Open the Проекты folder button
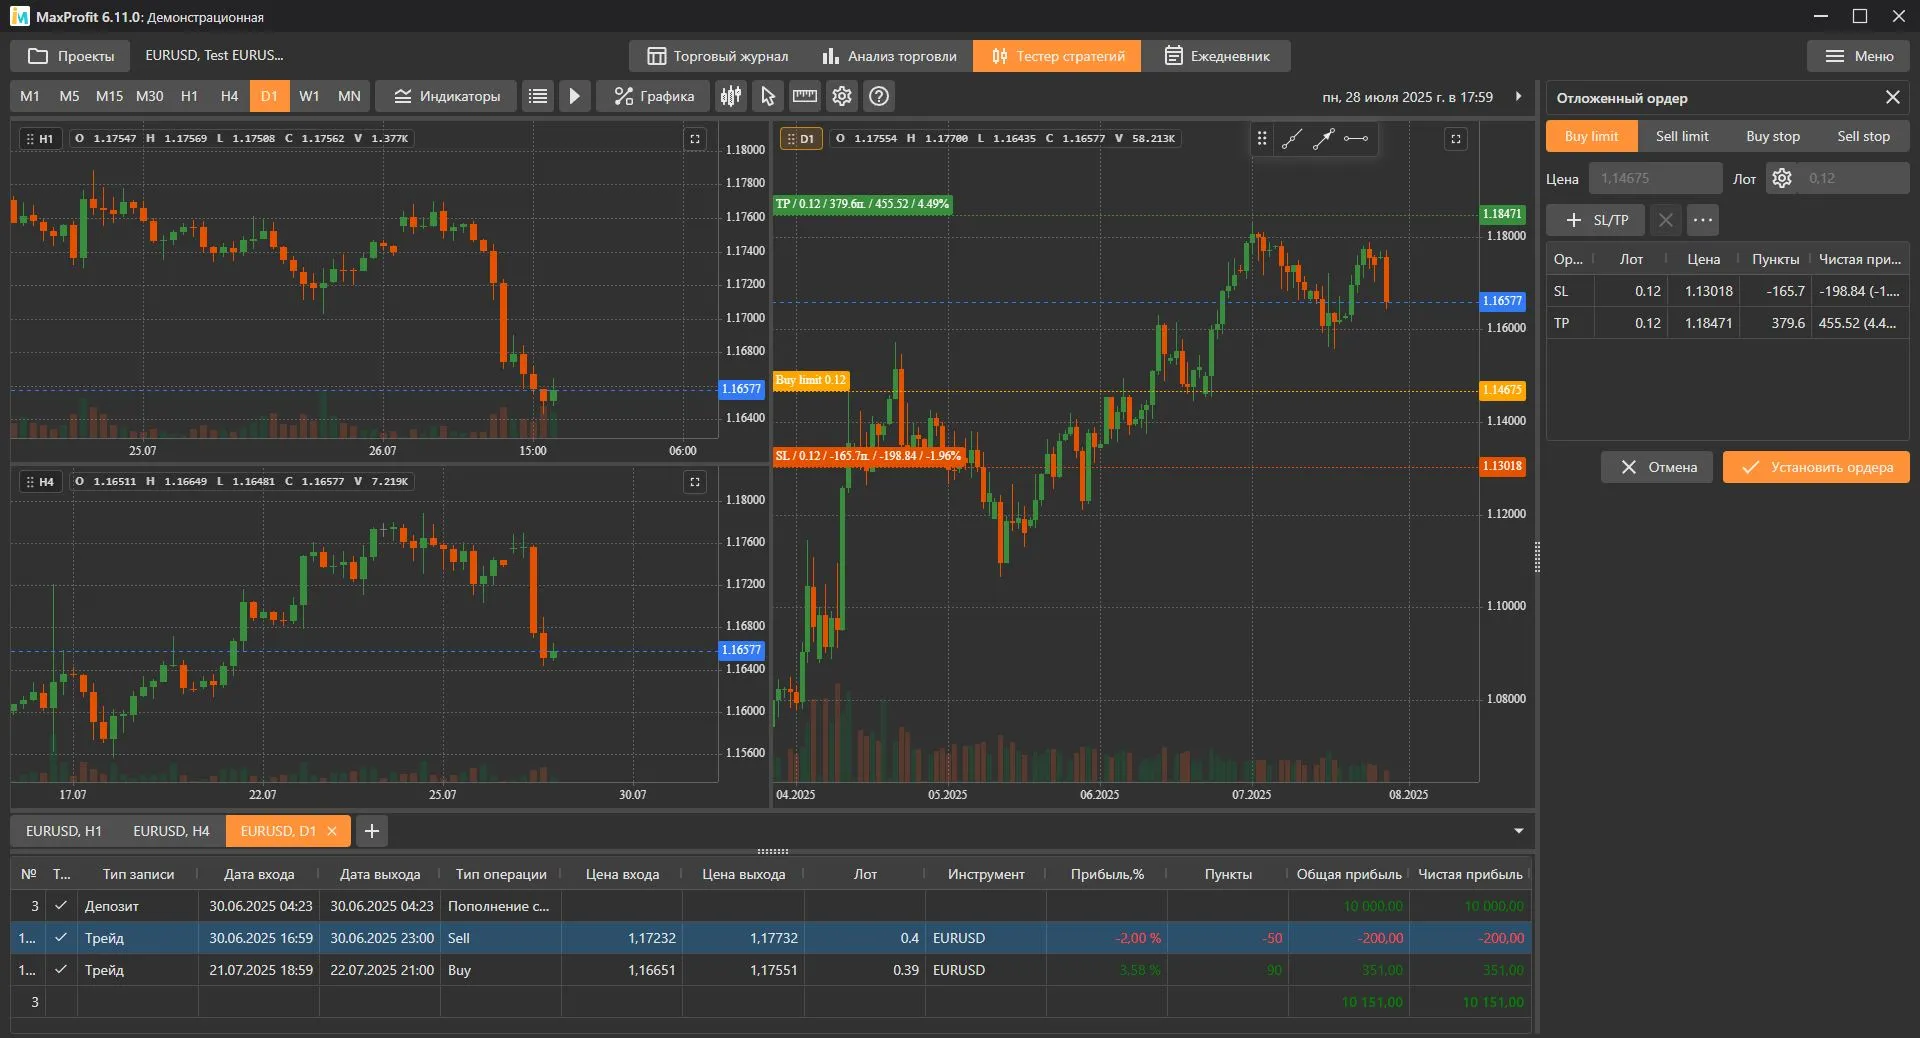Screen dimensions: 1920x1038 (71, 56)
